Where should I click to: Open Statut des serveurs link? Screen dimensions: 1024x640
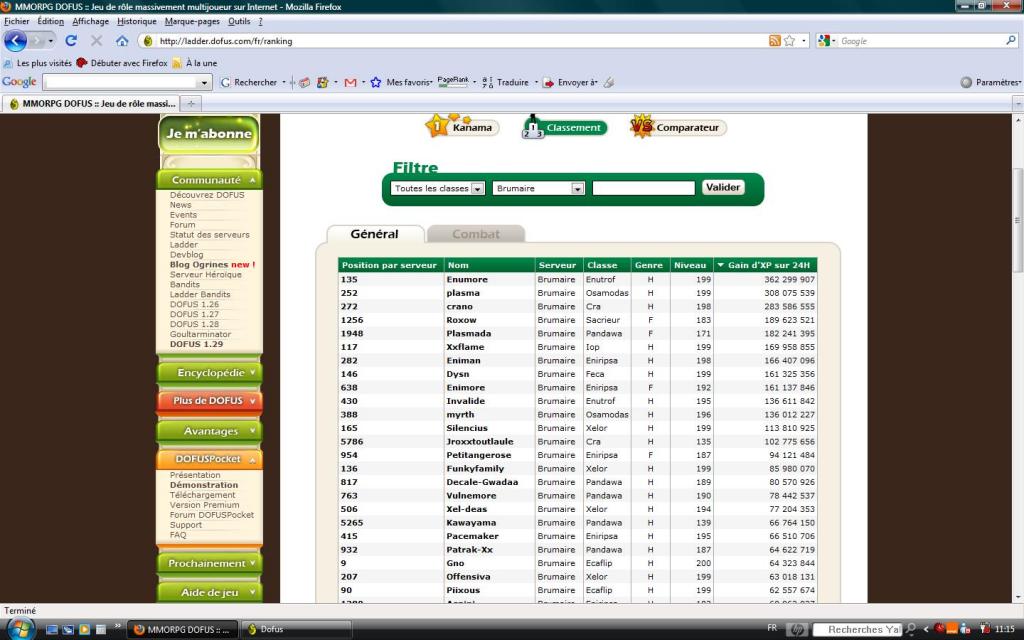pos(210,234)
